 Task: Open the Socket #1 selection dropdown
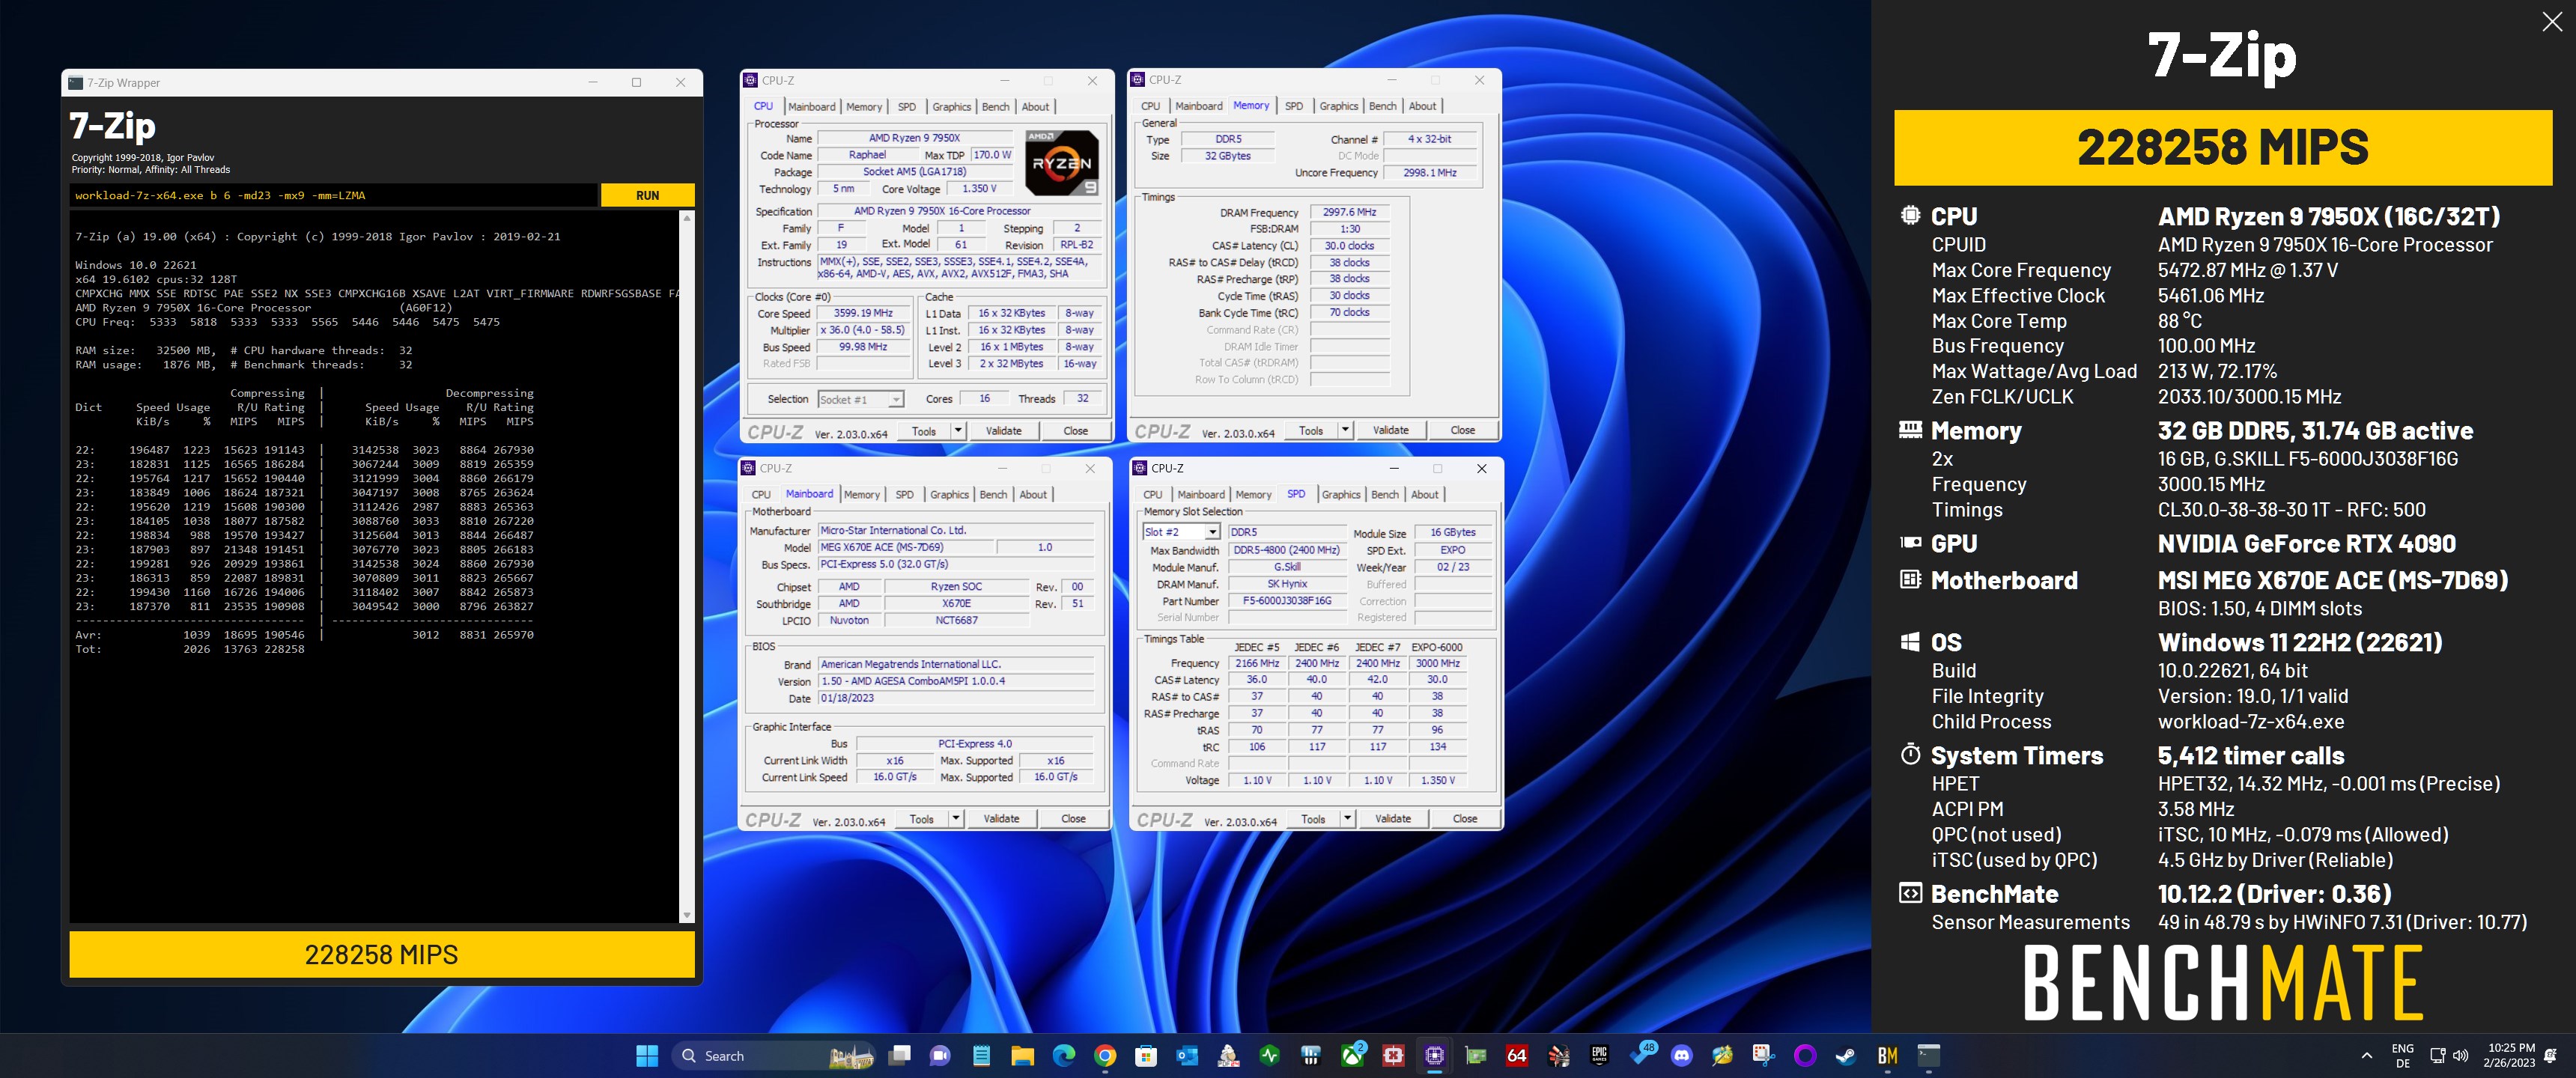pos(860,399)
